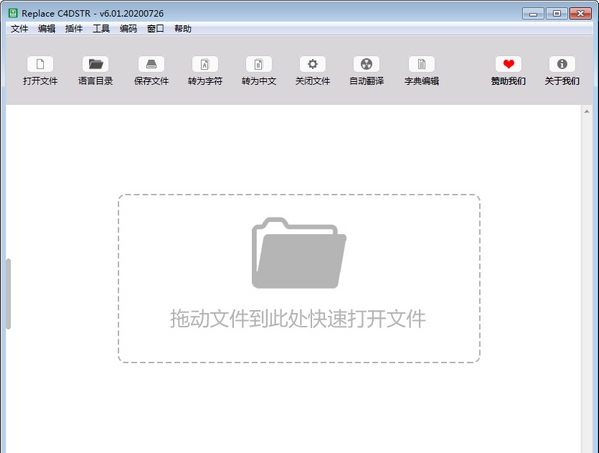The height and width of the screenshot is (453, 599).
Task: Maximize the Replace C4DSTR window
Action: click(x=557, y=14)
